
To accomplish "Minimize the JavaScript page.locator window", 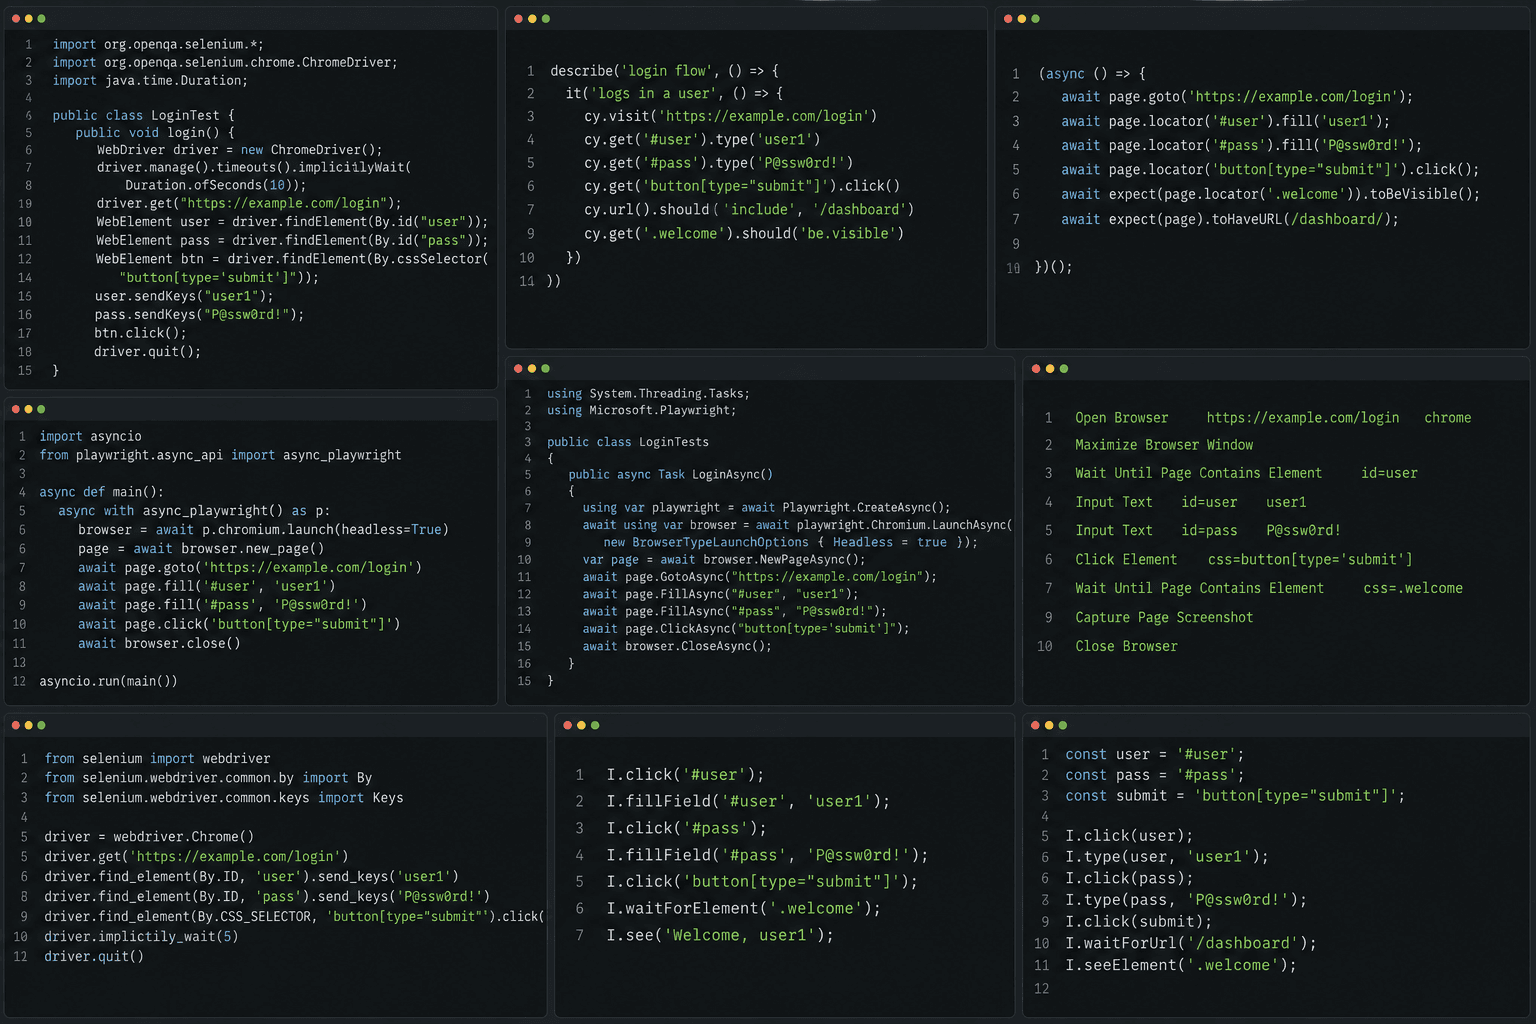I will coord(1022,19).
